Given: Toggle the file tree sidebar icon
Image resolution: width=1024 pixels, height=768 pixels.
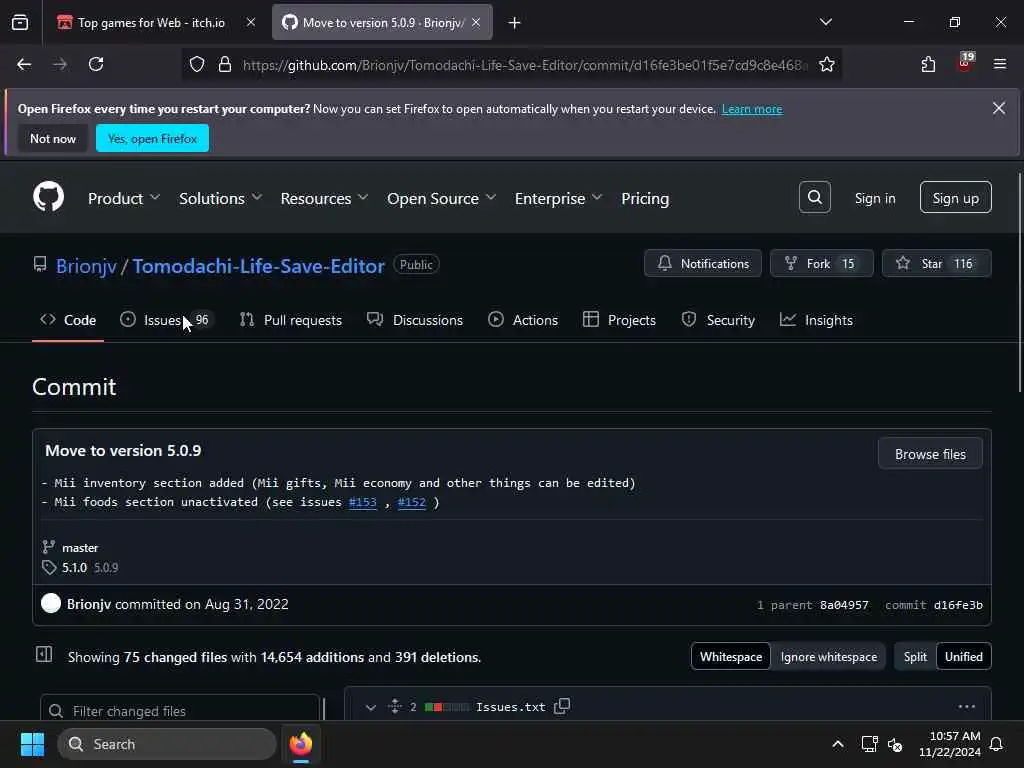Looking at the screenshot, I should [x=44, y=654].
